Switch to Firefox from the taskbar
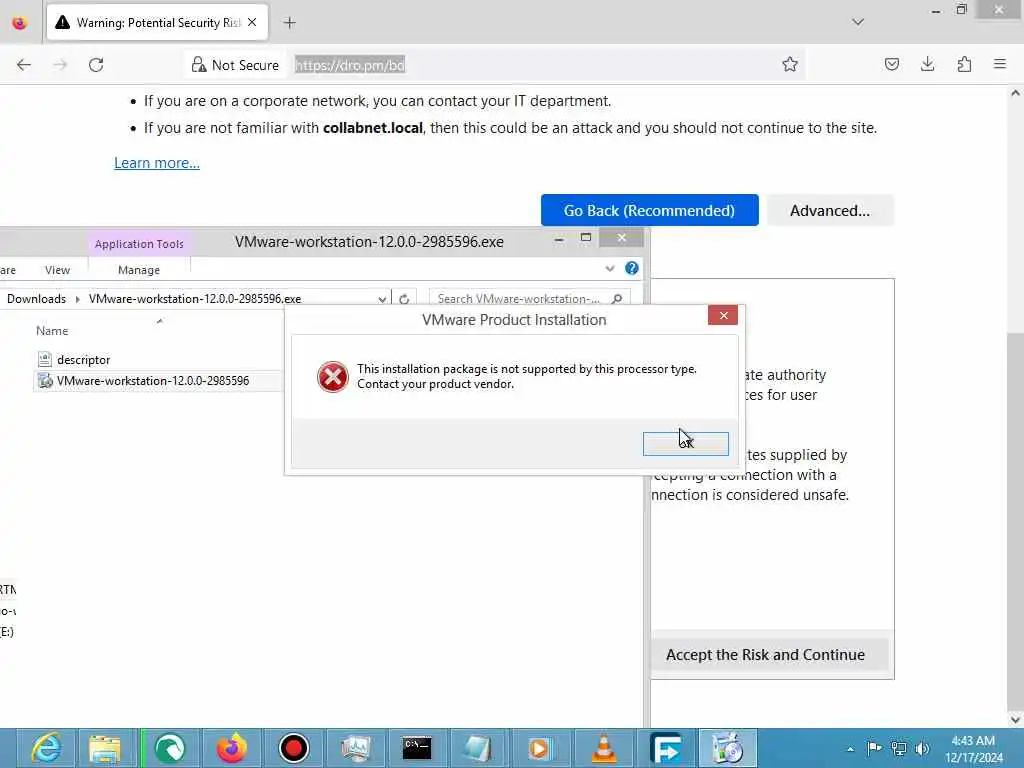 click(x=231, y=748)
